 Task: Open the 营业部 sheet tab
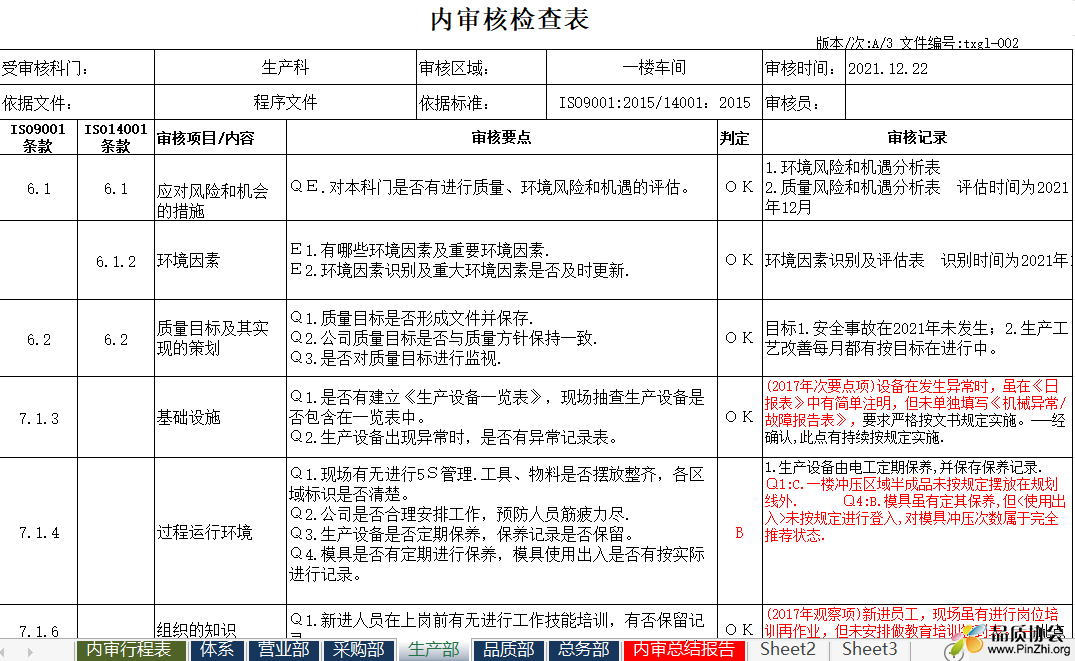tap(283, 649)
